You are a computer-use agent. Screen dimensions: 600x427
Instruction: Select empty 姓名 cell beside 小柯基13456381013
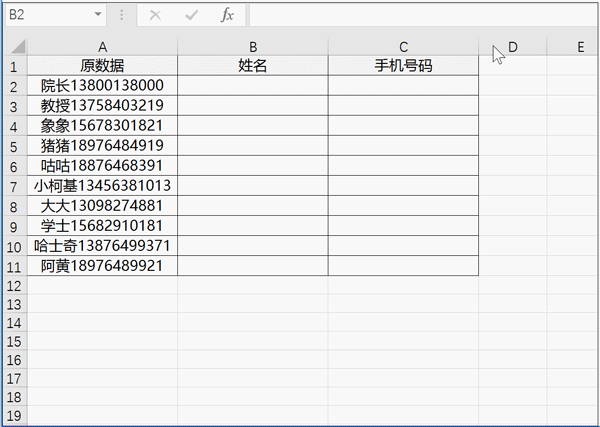pyautogui.click(x=253, y=186)
